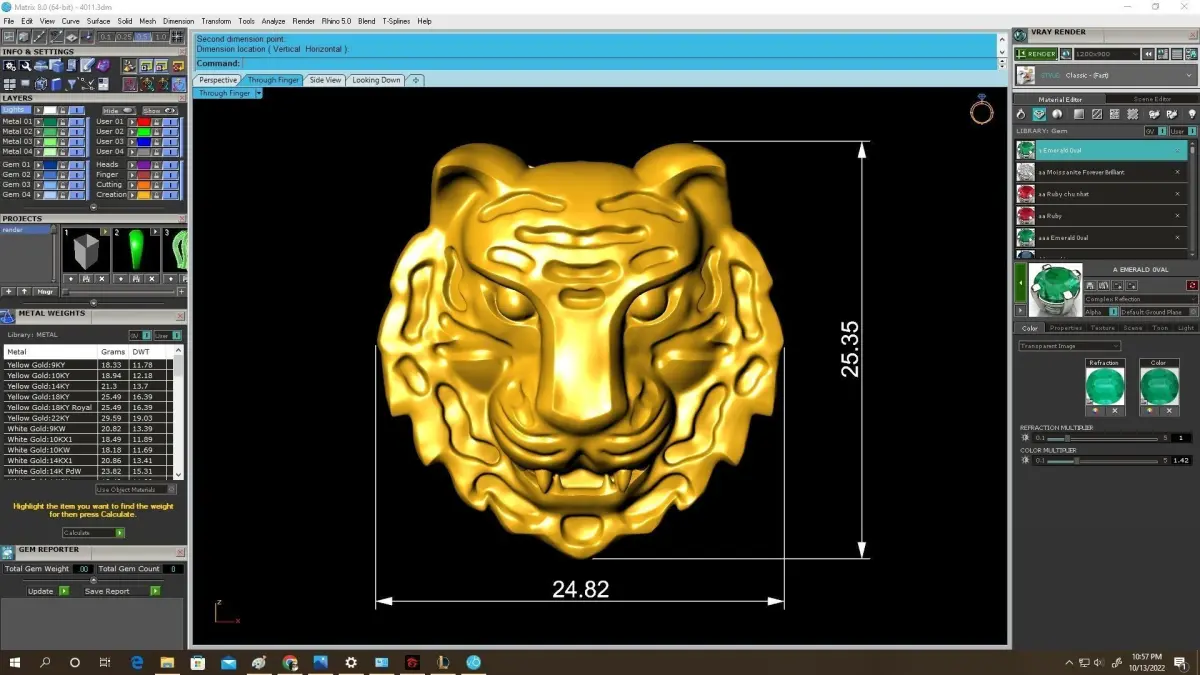Select White Gold:14K PdW metal row

click(x=89, y=471)
